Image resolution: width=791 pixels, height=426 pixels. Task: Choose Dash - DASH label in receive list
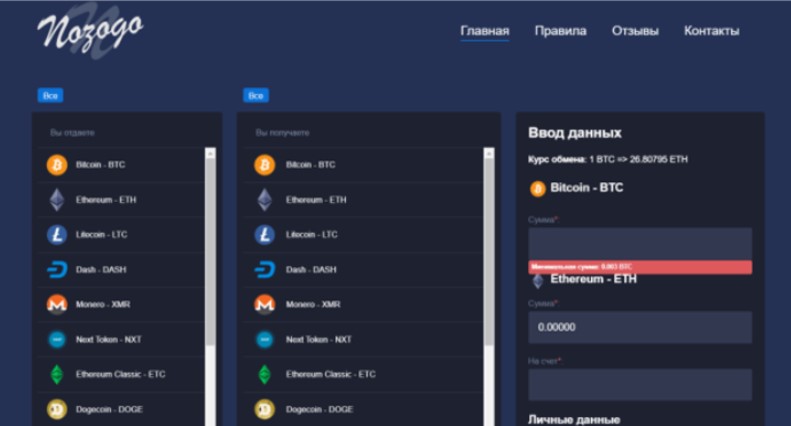click(x=311, y=270)
